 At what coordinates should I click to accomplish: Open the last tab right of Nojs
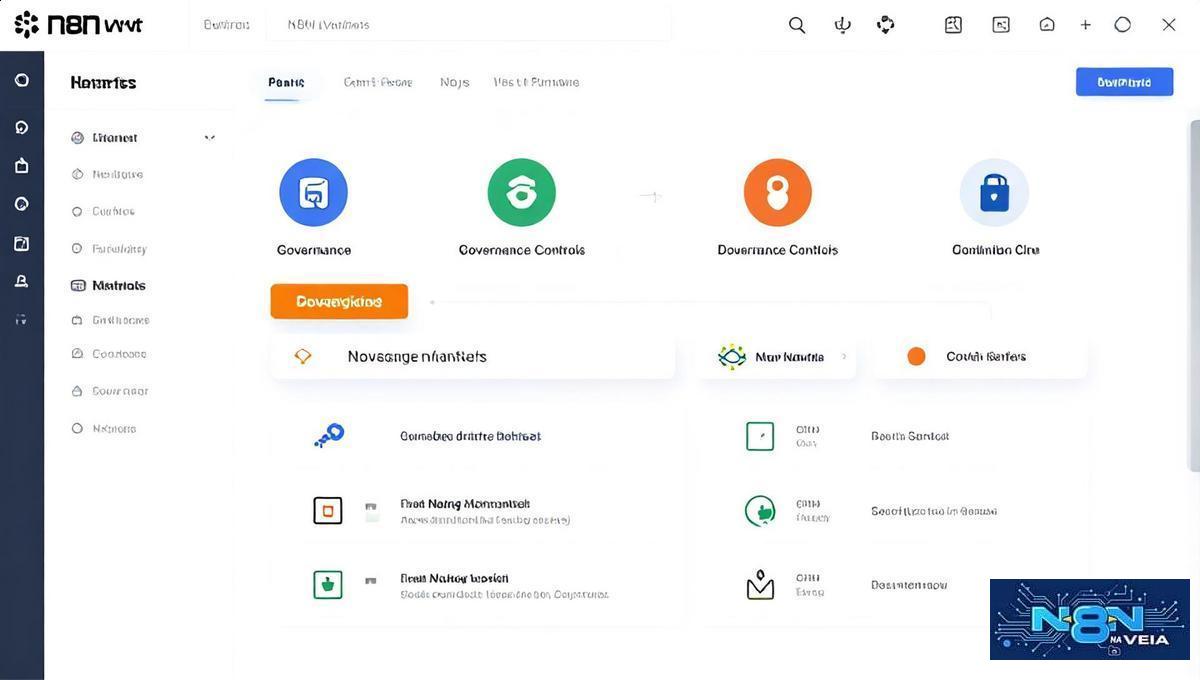coord(536,82)
